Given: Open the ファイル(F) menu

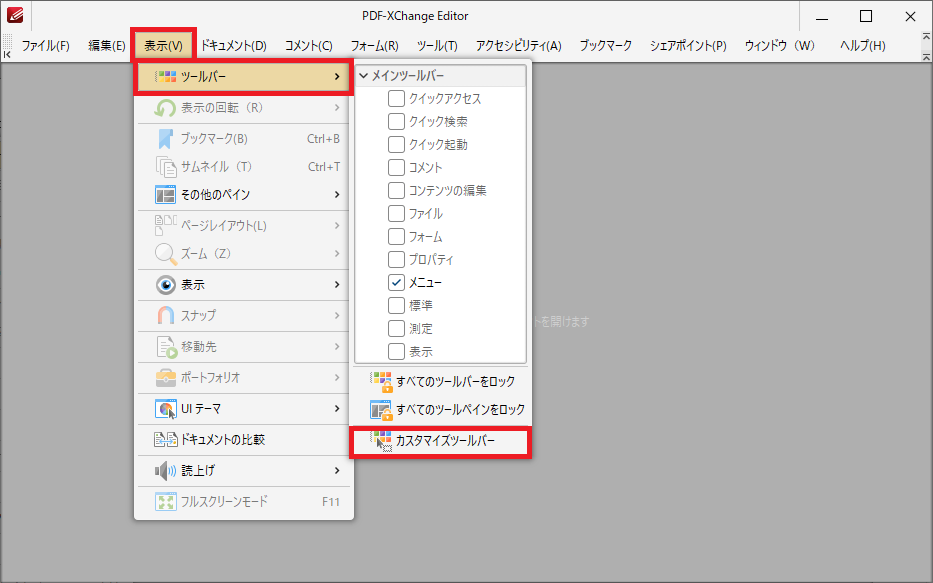Looking at the screenshot, I should [46, 46].
